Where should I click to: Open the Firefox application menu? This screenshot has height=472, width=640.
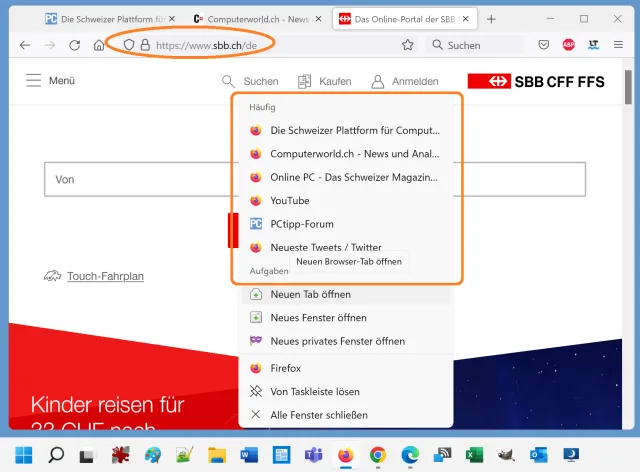(x=618, y=45)
